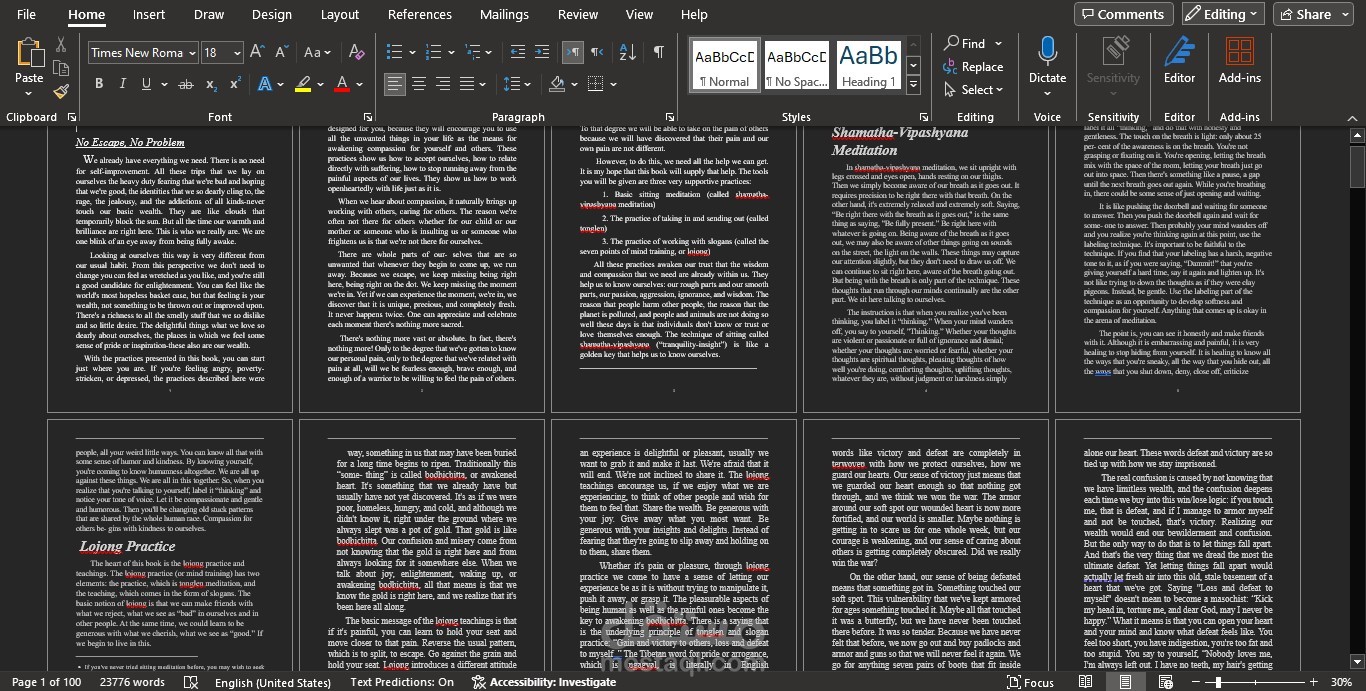Apply the Heading 1 style
1366x691 pixels.
[868, 65]
